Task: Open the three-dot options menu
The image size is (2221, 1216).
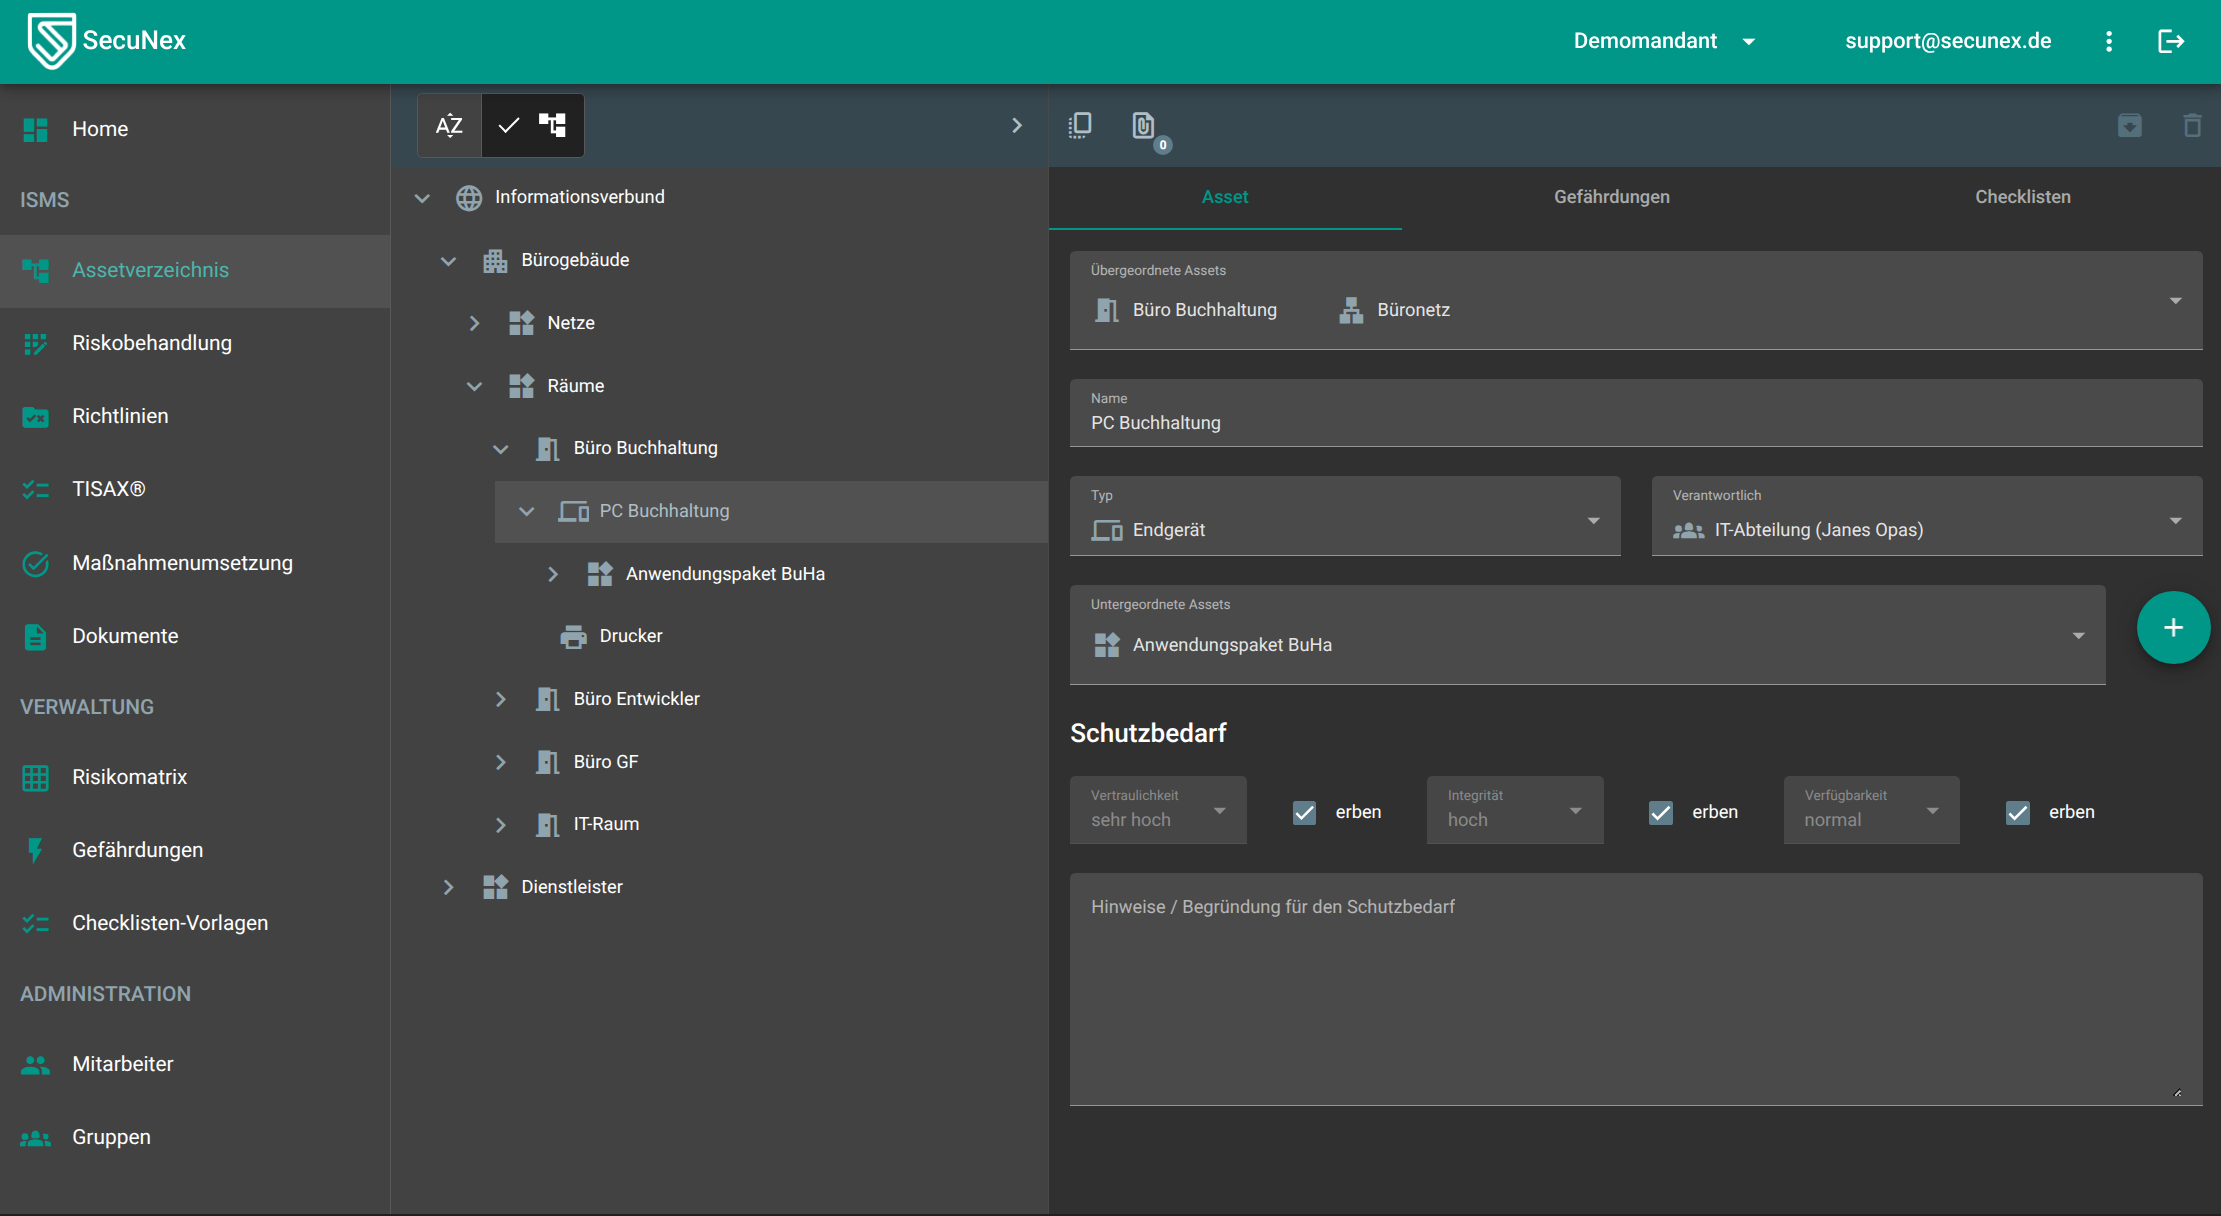Action: pyautogui.click(x=2109, y=41)
